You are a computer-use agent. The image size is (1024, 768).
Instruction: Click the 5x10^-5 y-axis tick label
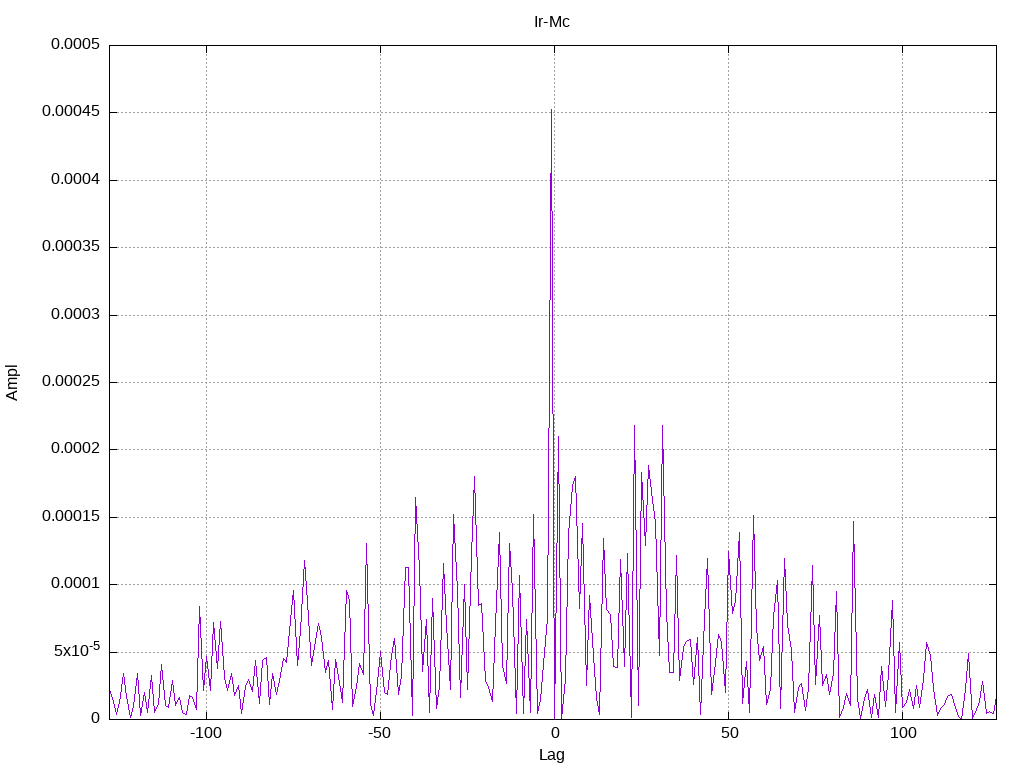pyautogui.click(x=77, y=650)
